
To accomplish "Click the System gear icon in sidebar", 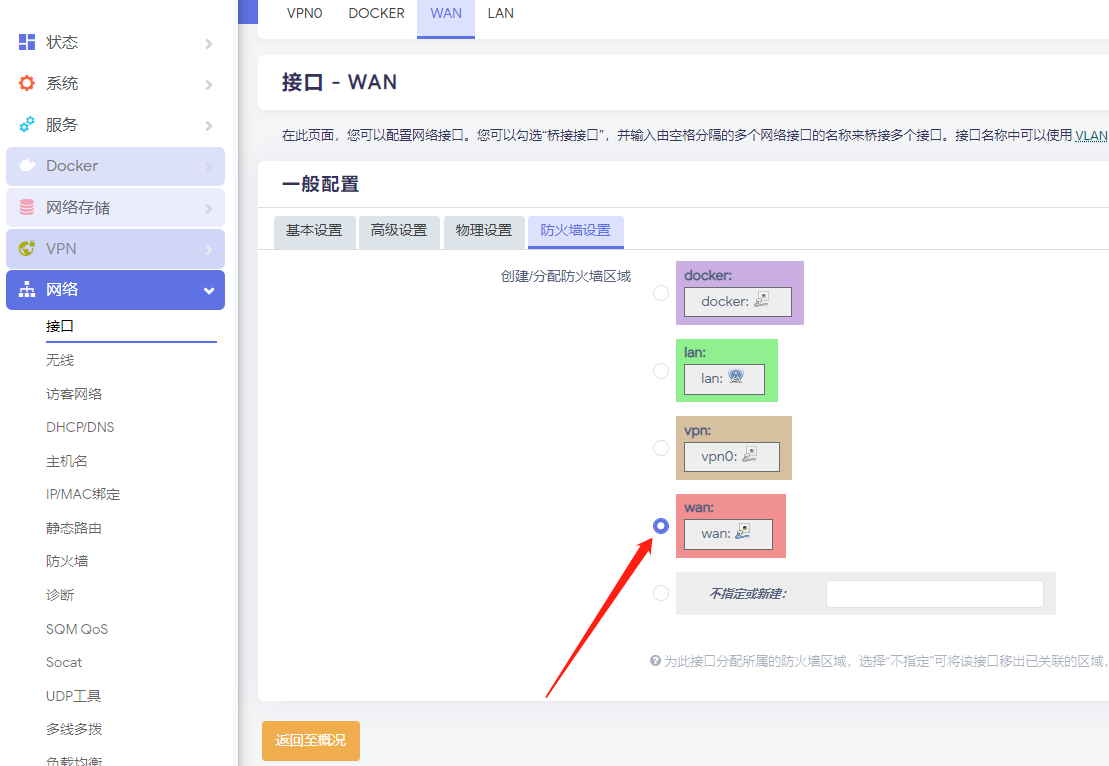I will [27, 83].
